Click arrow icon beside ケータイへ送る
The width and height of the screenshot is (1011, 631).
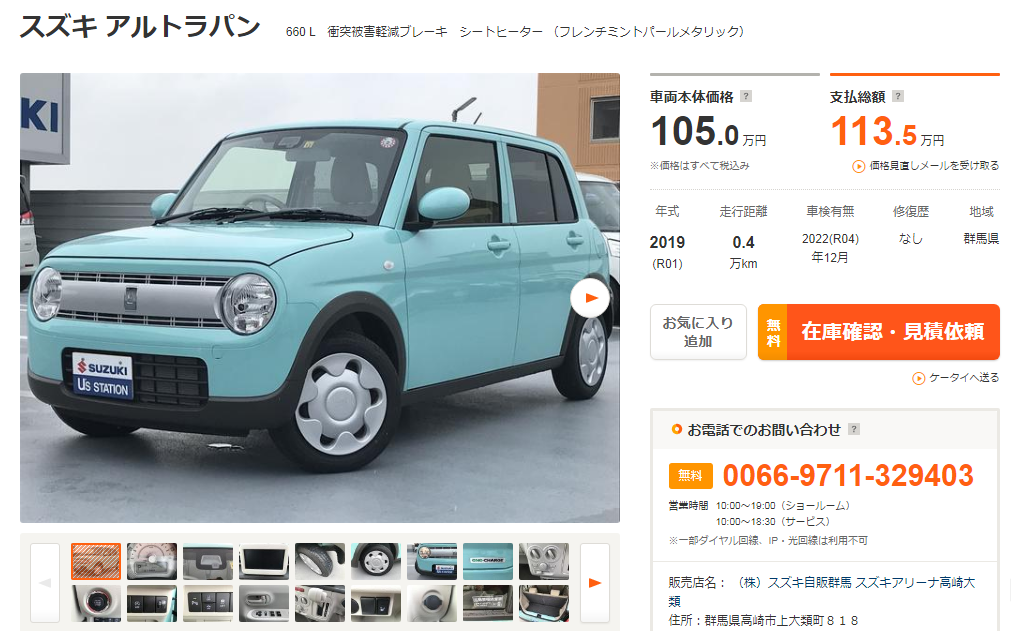pos(919,378)
